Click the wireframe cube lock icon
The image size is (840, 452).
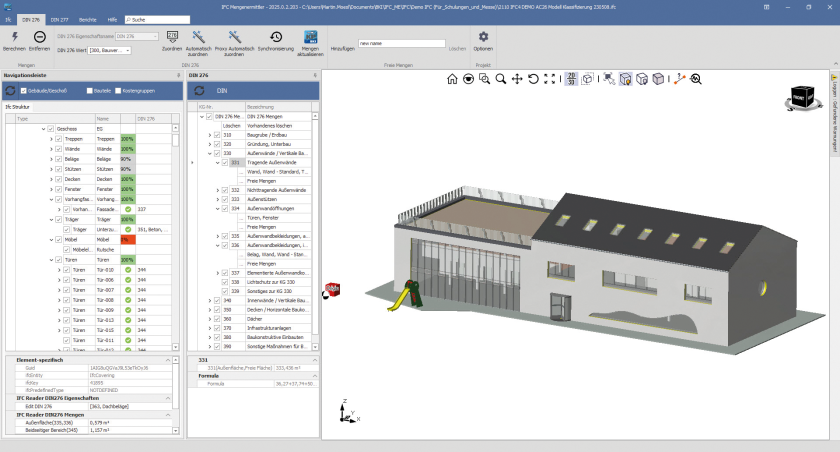pos(642,79)
